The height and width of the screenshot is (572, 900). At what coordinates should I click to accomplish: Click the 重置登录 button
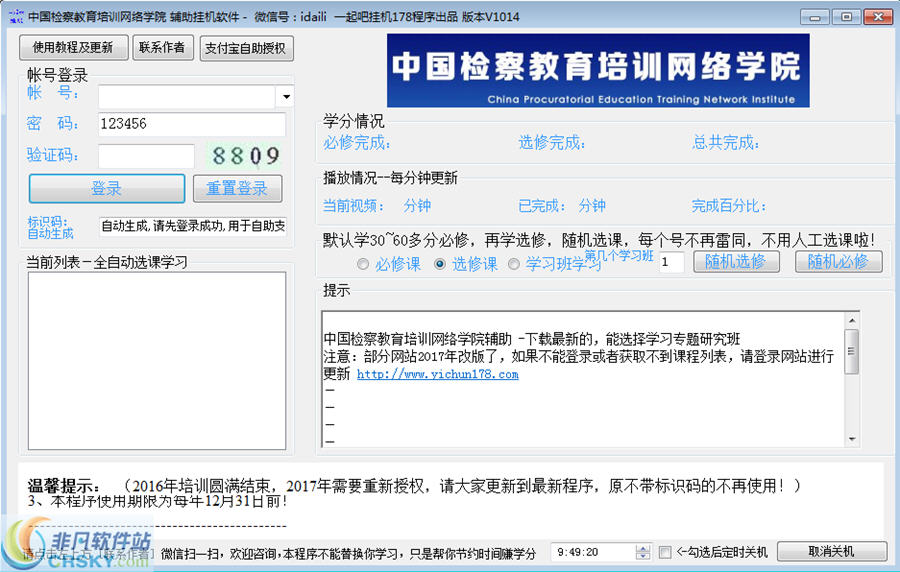(238, 188)
